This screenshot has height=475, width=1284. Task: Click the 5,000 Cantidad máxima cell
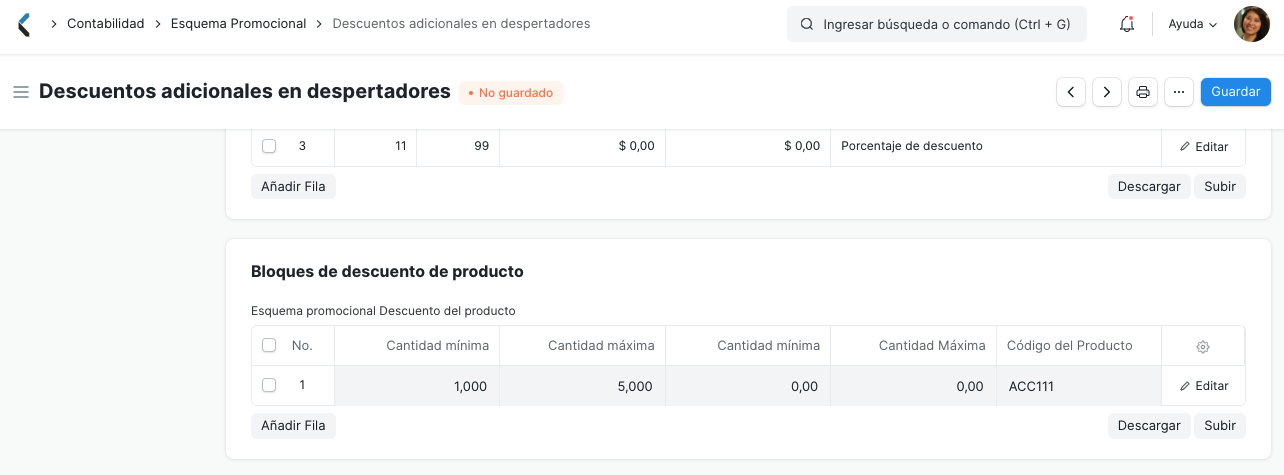point(583,386)
